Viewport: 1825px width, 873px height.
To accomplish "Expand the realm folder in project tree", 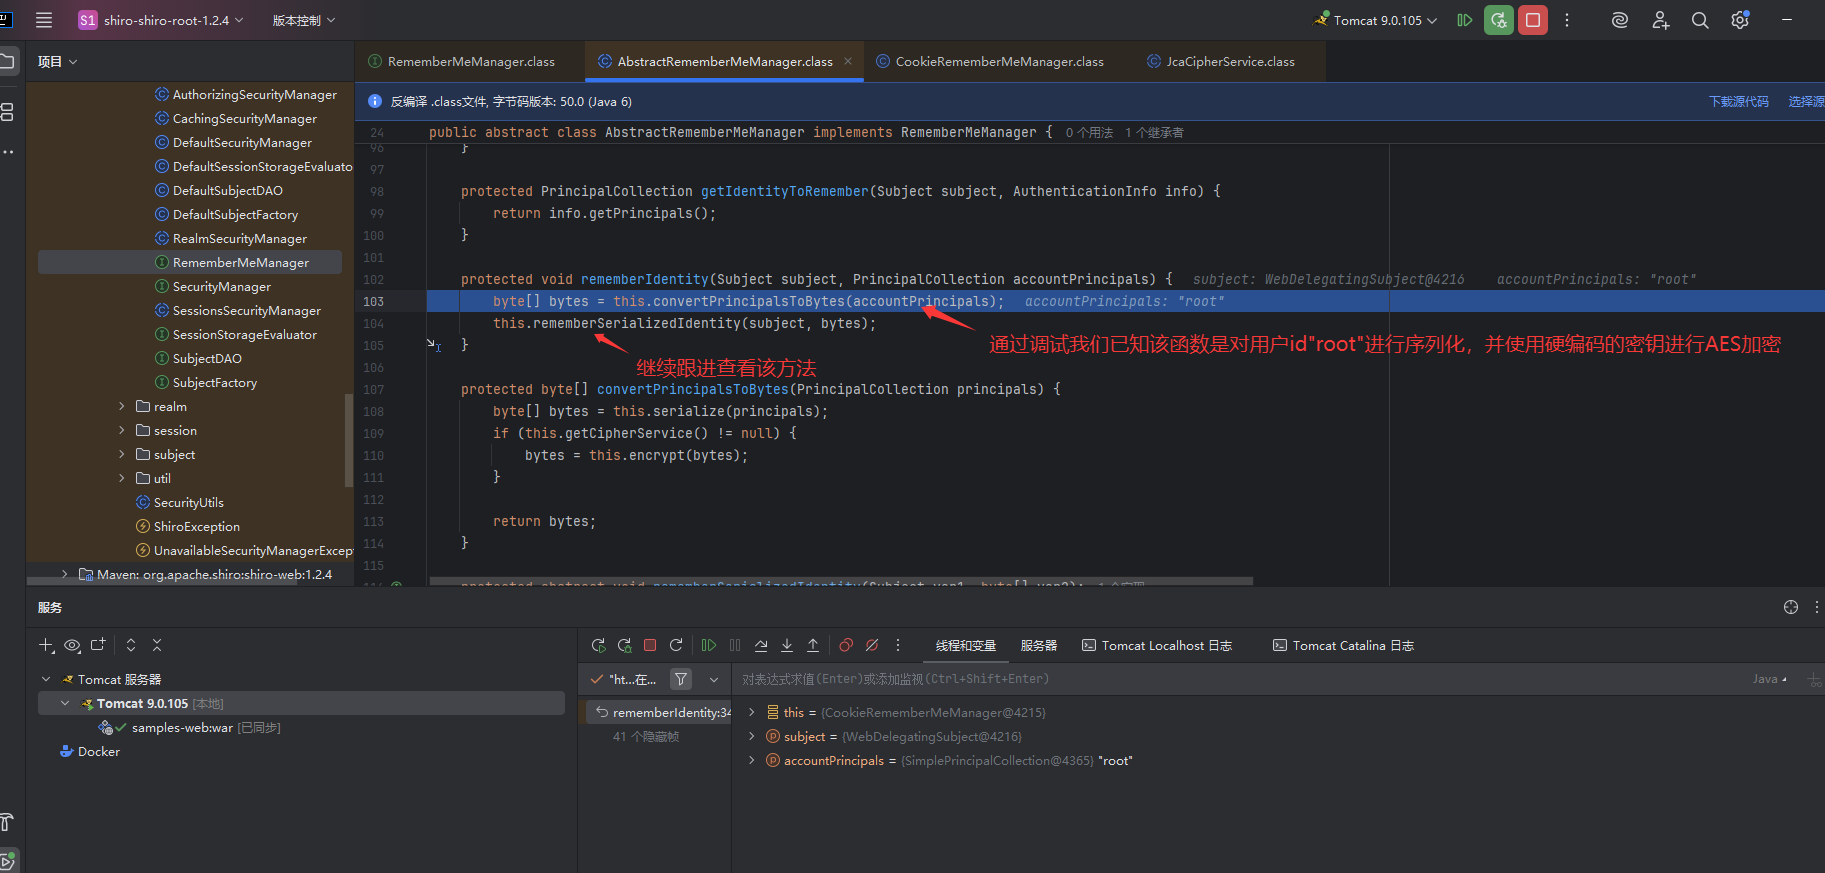I will [122, 407].
